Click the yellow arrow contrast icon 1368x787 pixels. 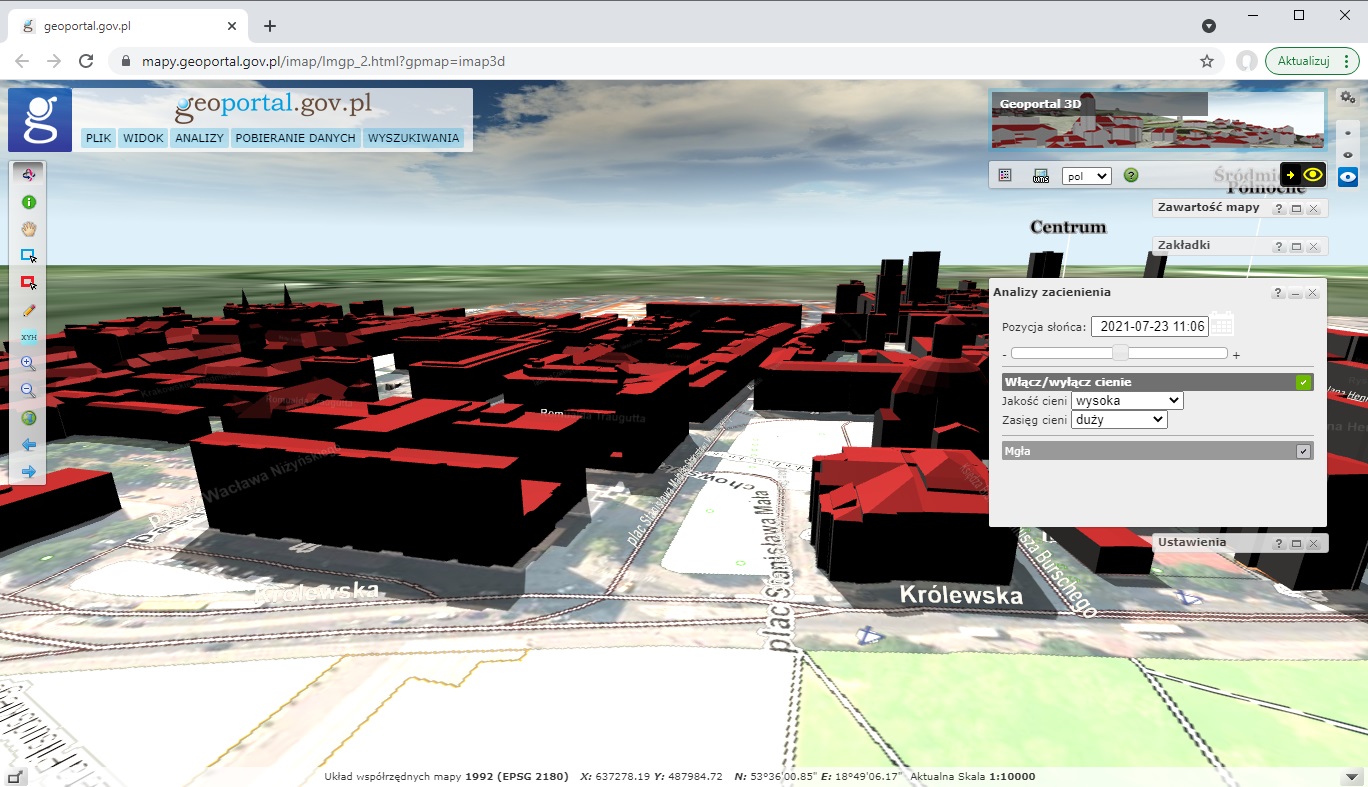click(x=1291, y=175)
